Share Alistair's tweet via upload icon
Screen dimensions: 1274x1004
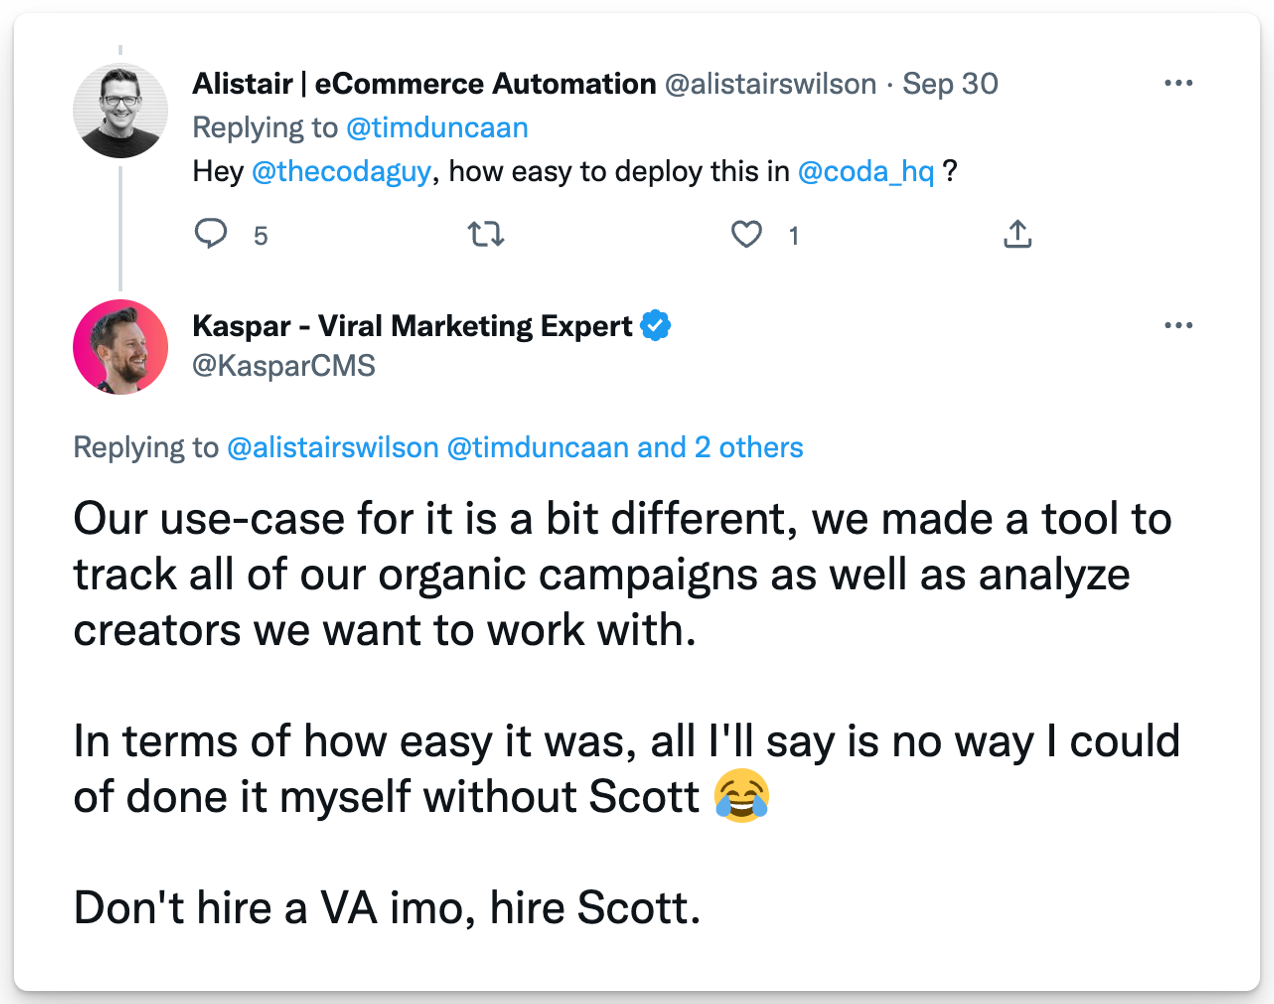1017,235
